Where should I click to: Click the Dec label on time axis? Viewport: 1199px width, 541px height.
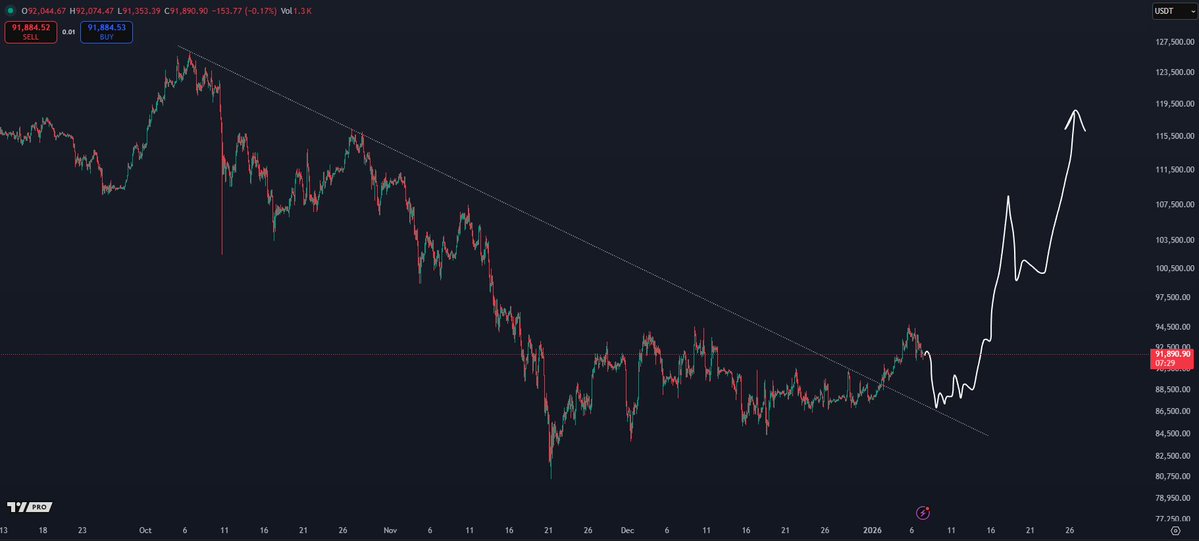click(x=628, y=530)
